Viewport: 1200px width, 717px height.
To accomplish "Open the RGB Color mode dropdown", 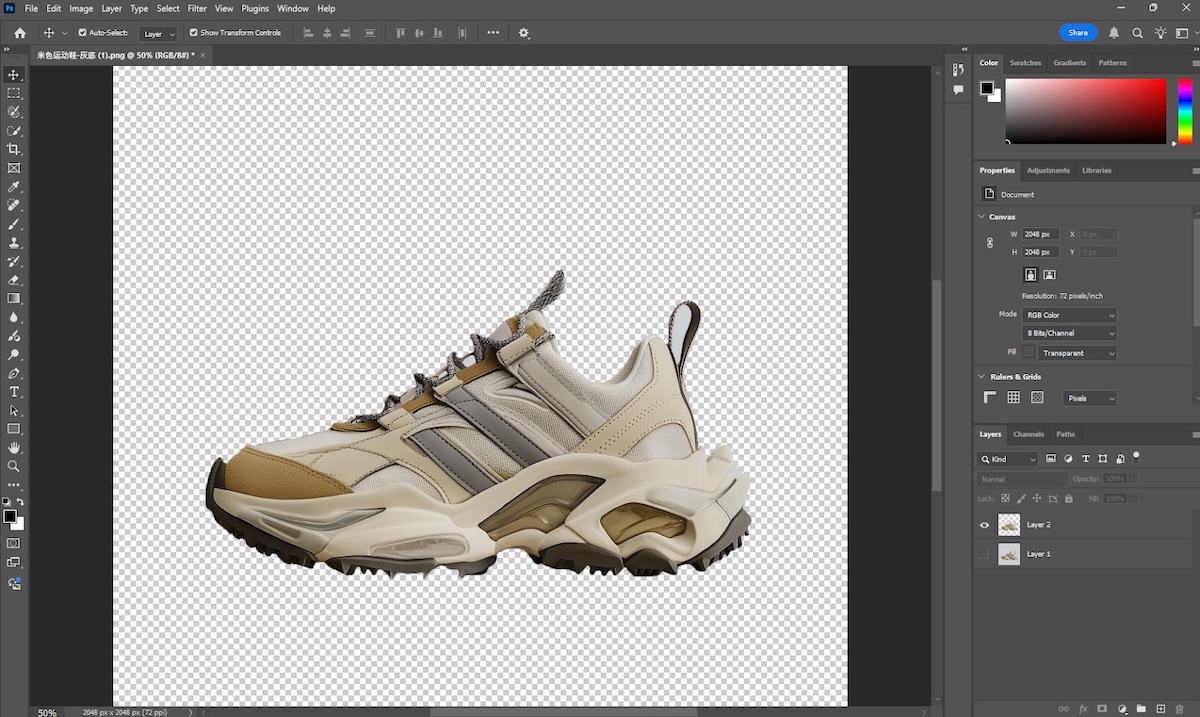I will [1069, 315].
